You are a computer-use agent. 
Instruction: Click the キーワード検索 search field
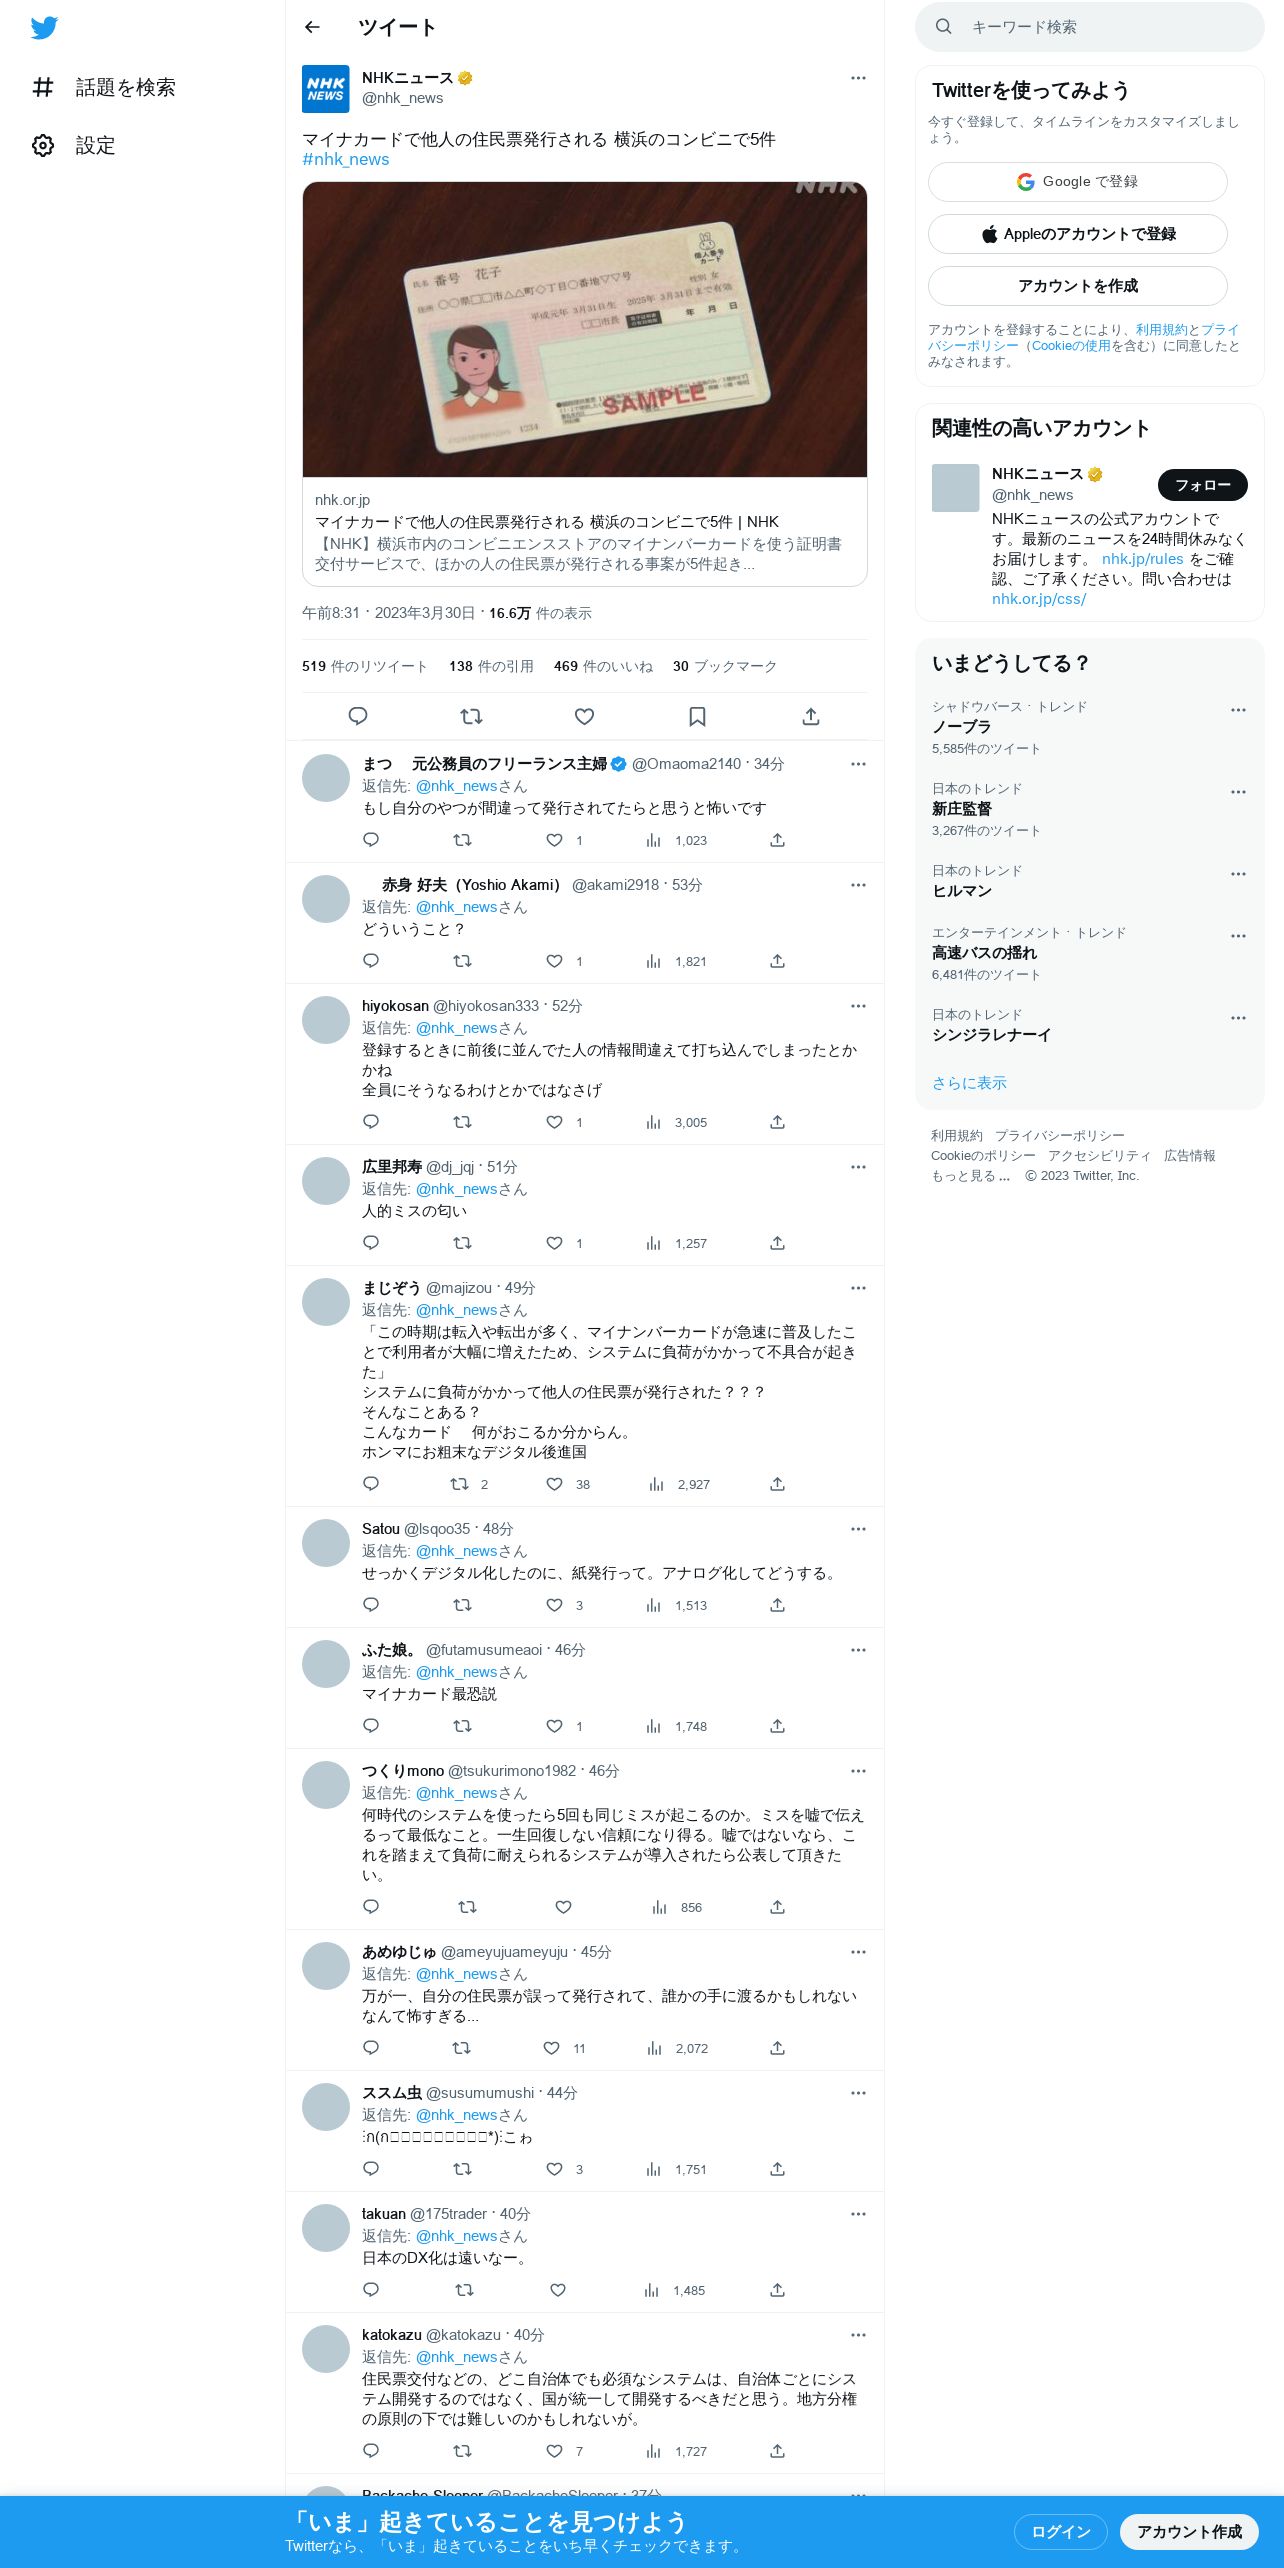click(1090, 27)
